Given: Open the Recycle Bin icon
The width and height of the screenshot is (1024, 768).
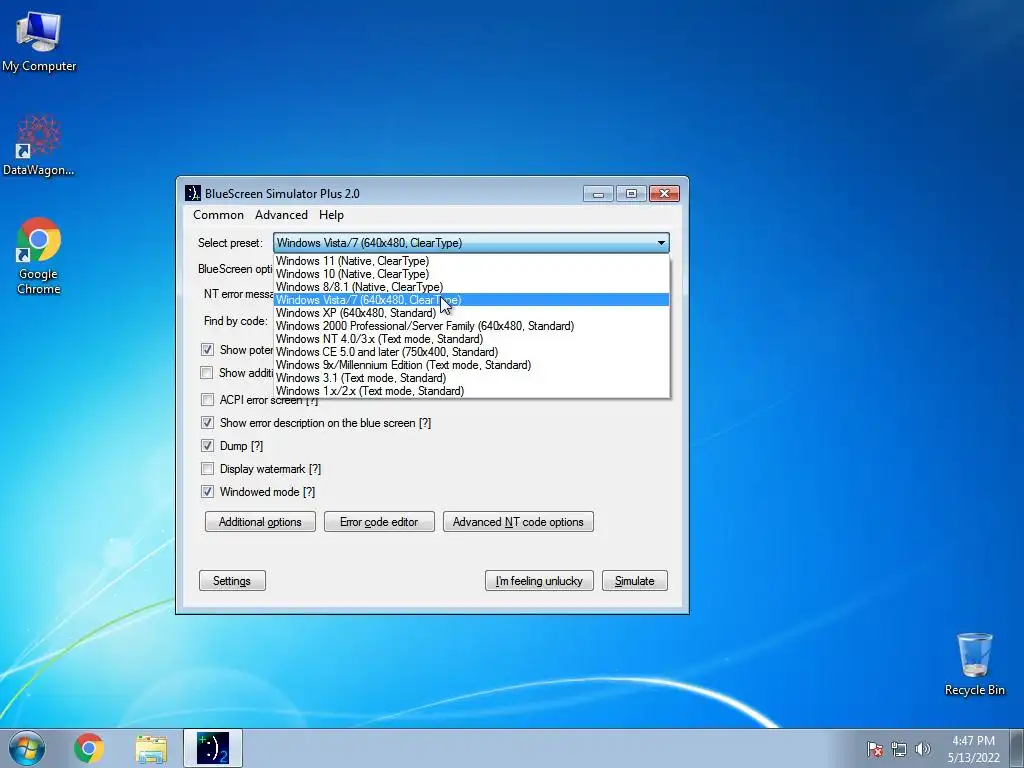Looking at the screenshot, I should click(974, 664).
